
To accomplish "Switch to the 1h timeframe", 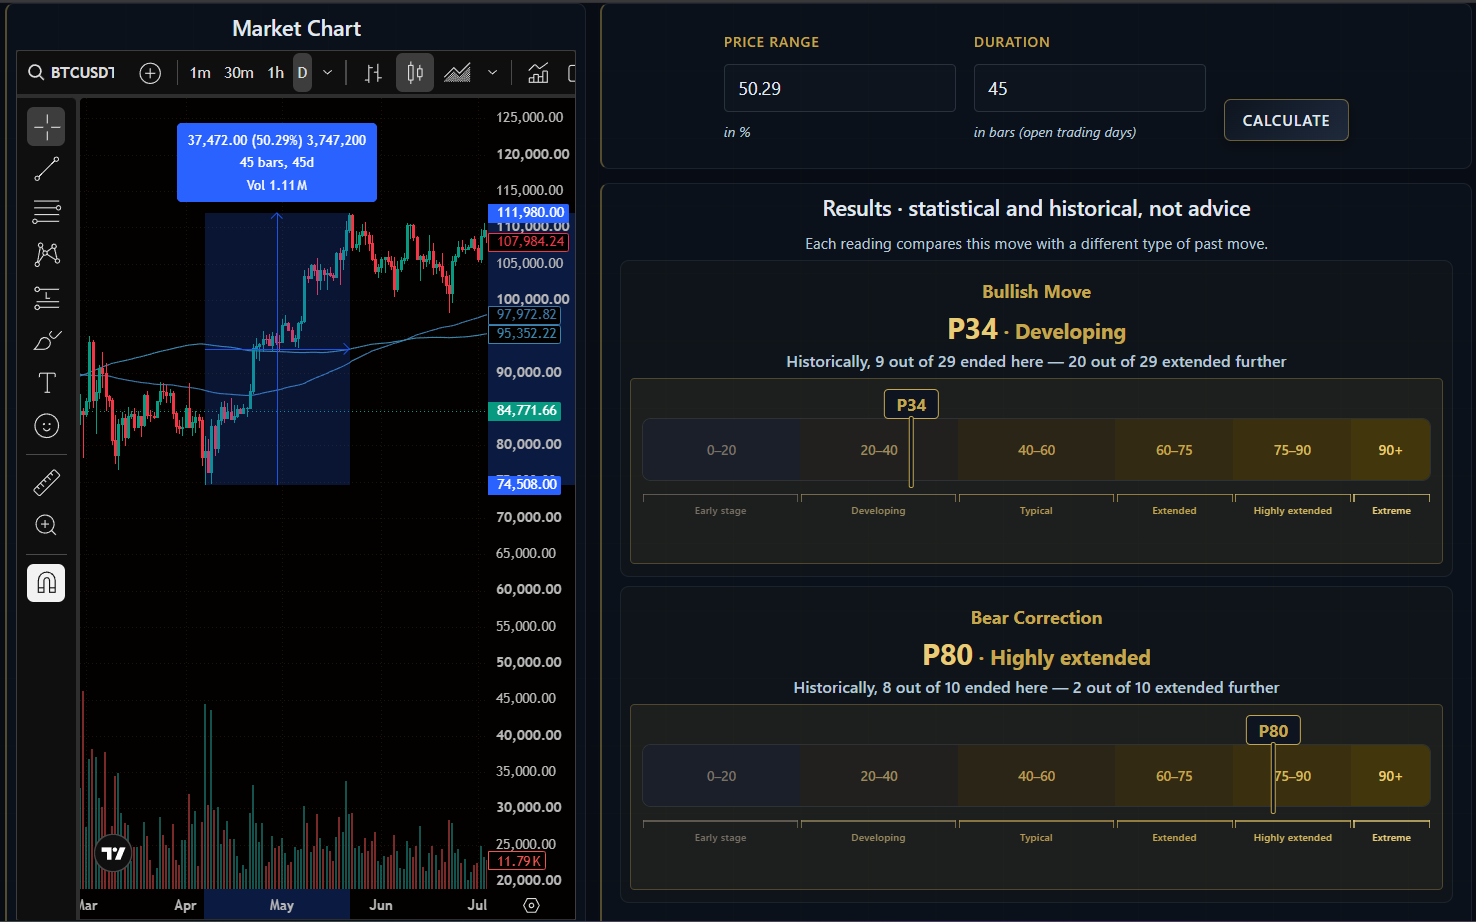I will pos(276,73).
